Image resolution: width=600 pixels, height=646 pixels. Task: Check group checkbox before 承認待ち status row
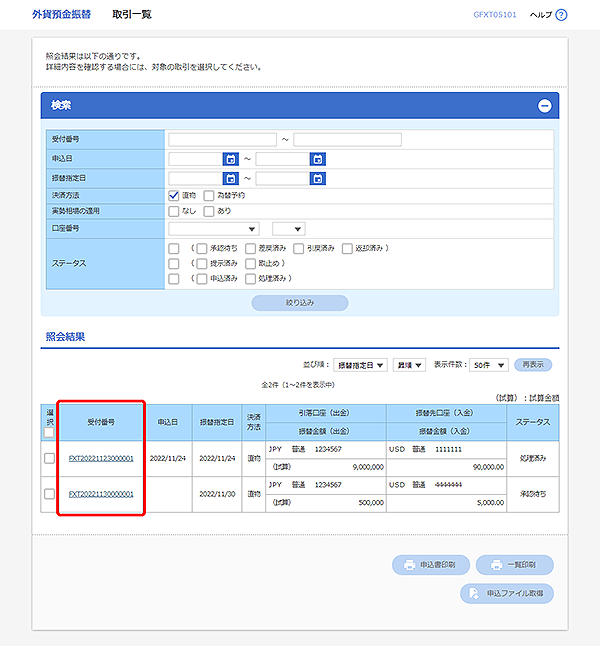click(x=174, y=248)
